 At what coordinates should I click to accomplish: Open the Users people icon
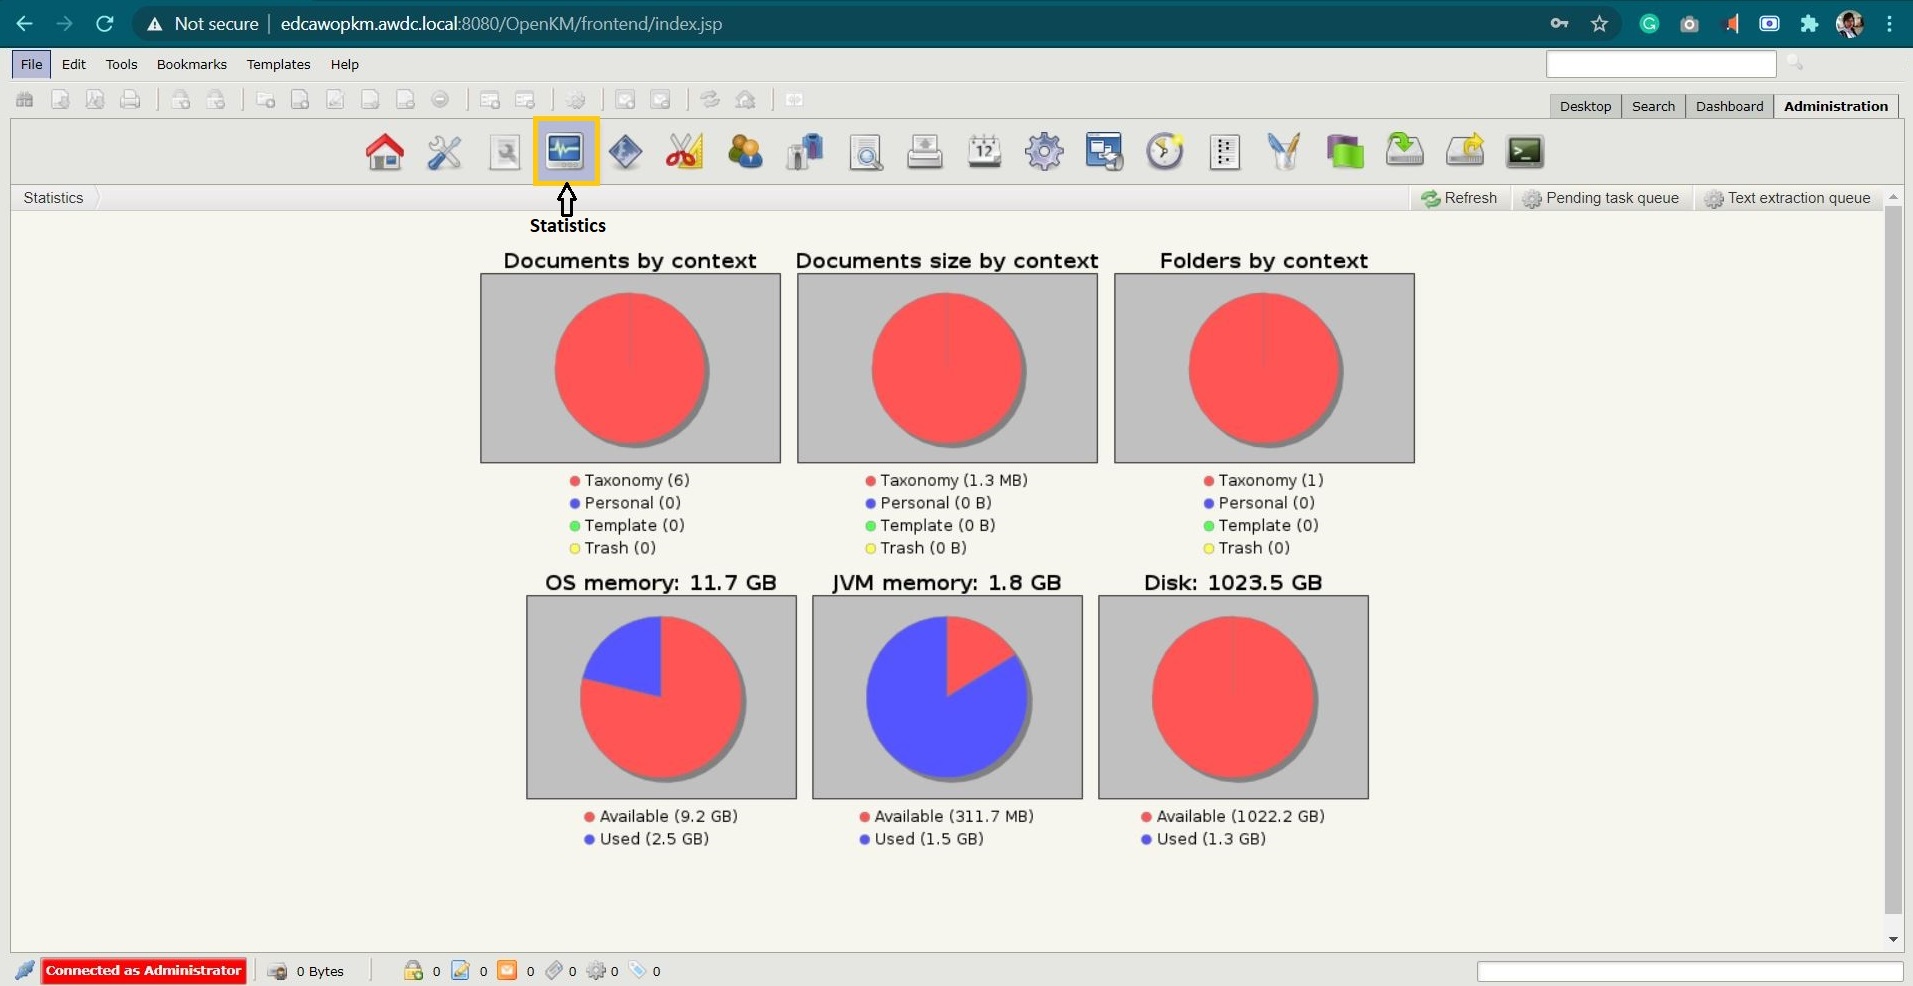tap(745, 152)
